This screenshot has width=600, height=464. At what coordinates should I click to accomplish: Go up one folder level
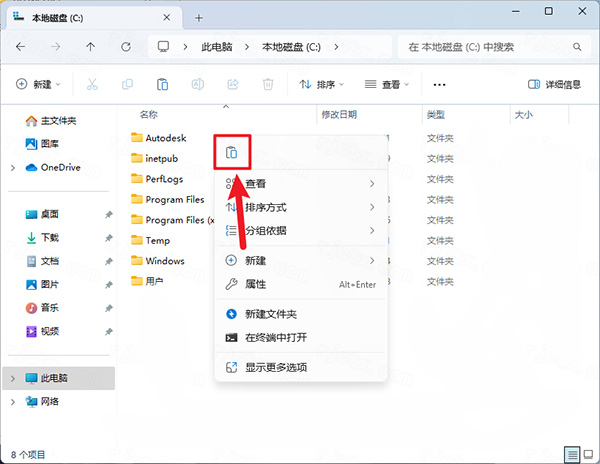coord(90,47)
